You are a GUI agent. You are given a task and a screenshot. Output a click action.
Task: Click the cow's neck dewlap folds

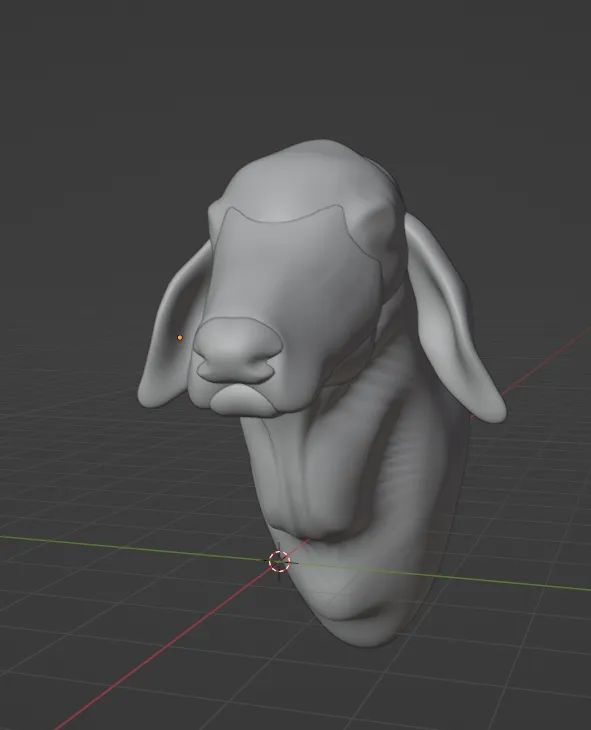310,475
